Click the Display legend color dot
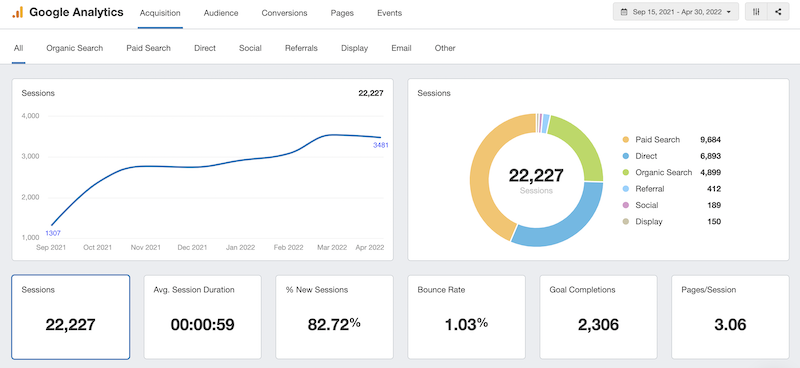 click(x=626, y=222)
